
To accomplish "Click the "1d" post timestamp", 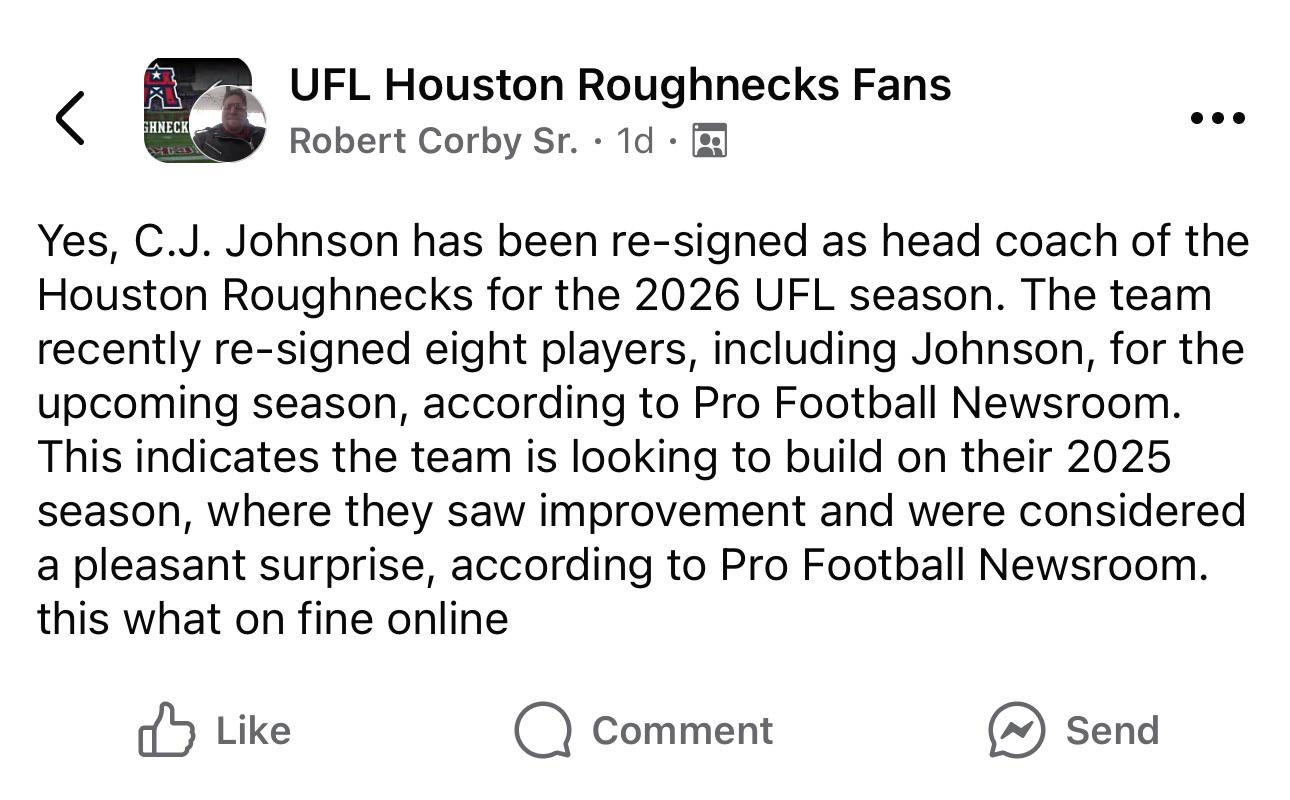I will click(635, 141).
